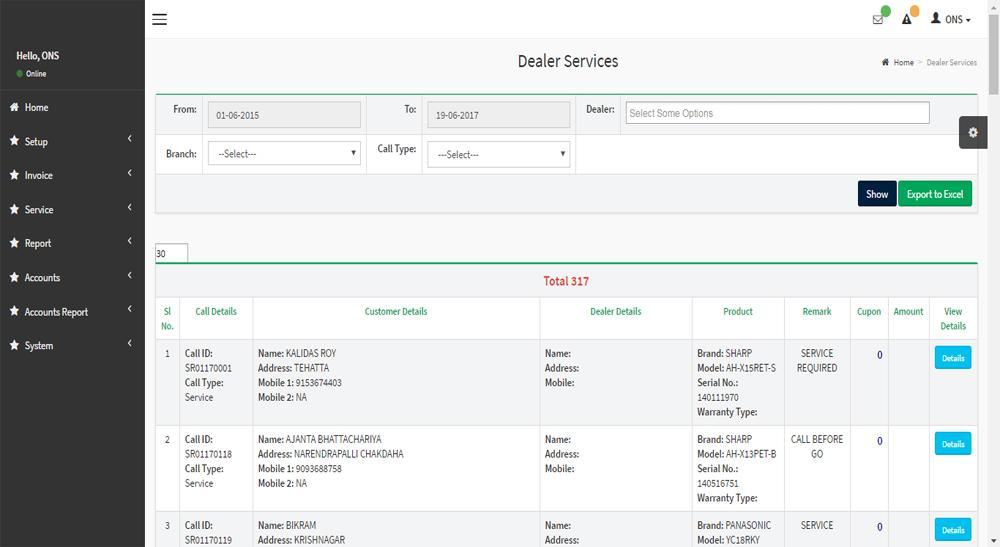1000x547 pixels.
Task: Open the Call Type select dropdown
Action: pos(499,154)
